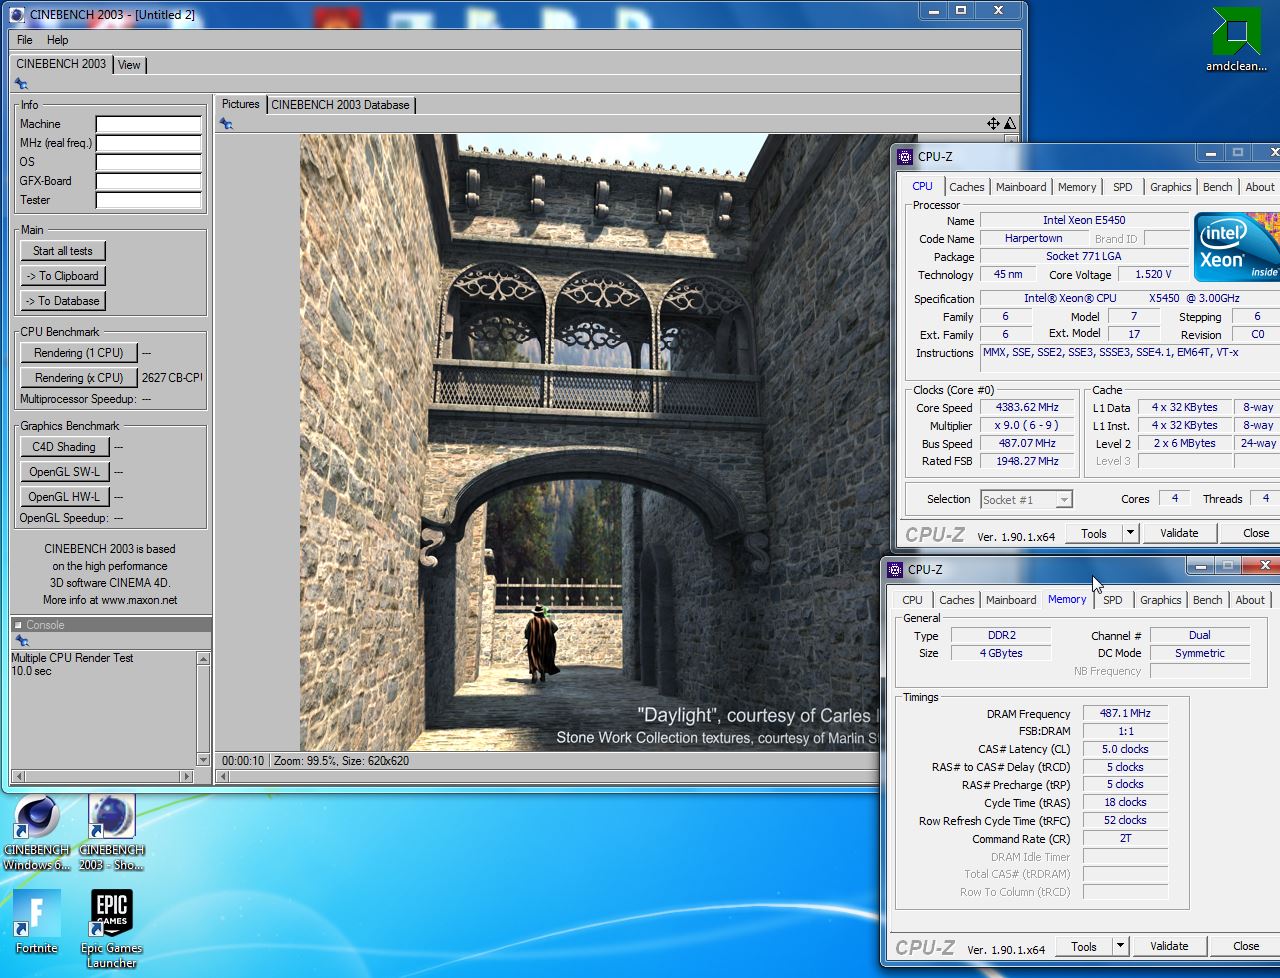Open SPD tab in lower CPU-Z window
Screen dimensions: 1280x978
[1113, 600]
